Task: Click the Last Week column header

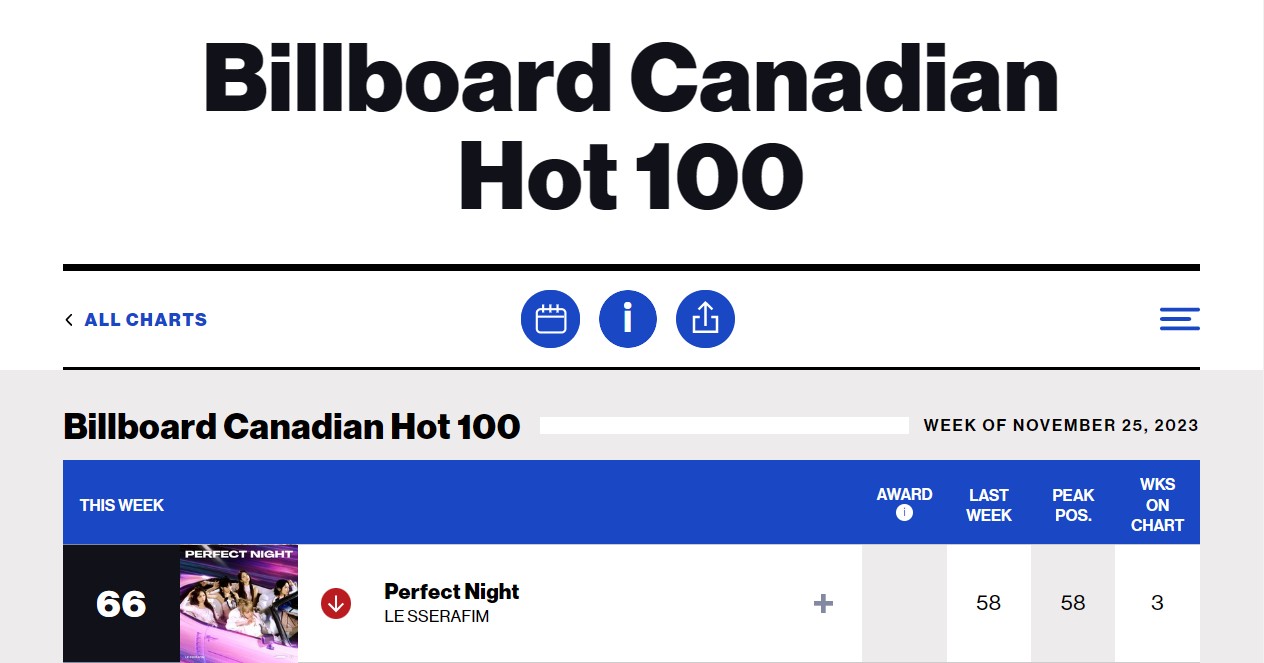Action: coord(989,505)
